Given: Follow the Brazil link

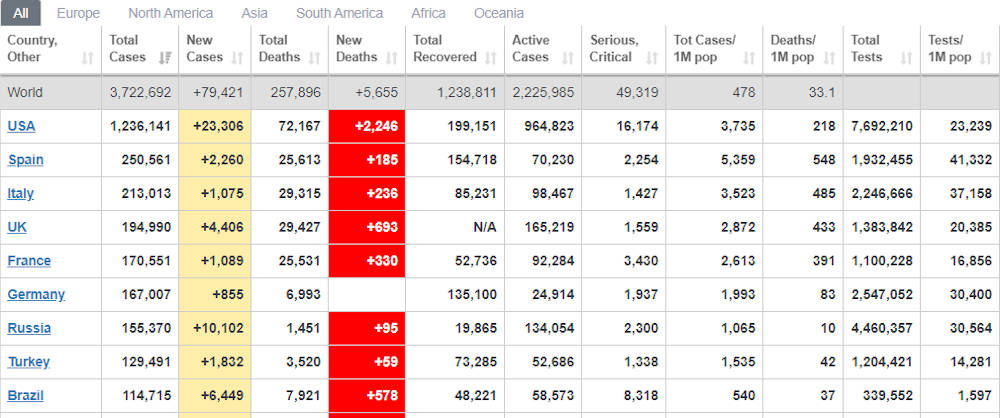Looking at the screenshot, I should (25, 395).
